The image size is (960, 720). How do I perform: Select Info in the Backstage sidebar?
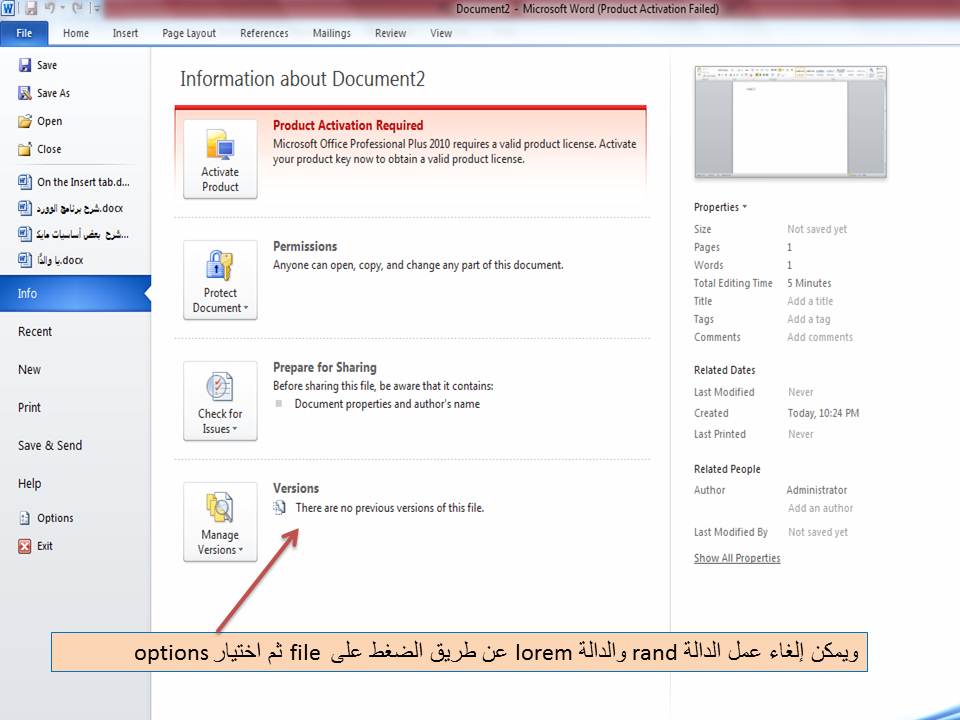coord(75,293)
